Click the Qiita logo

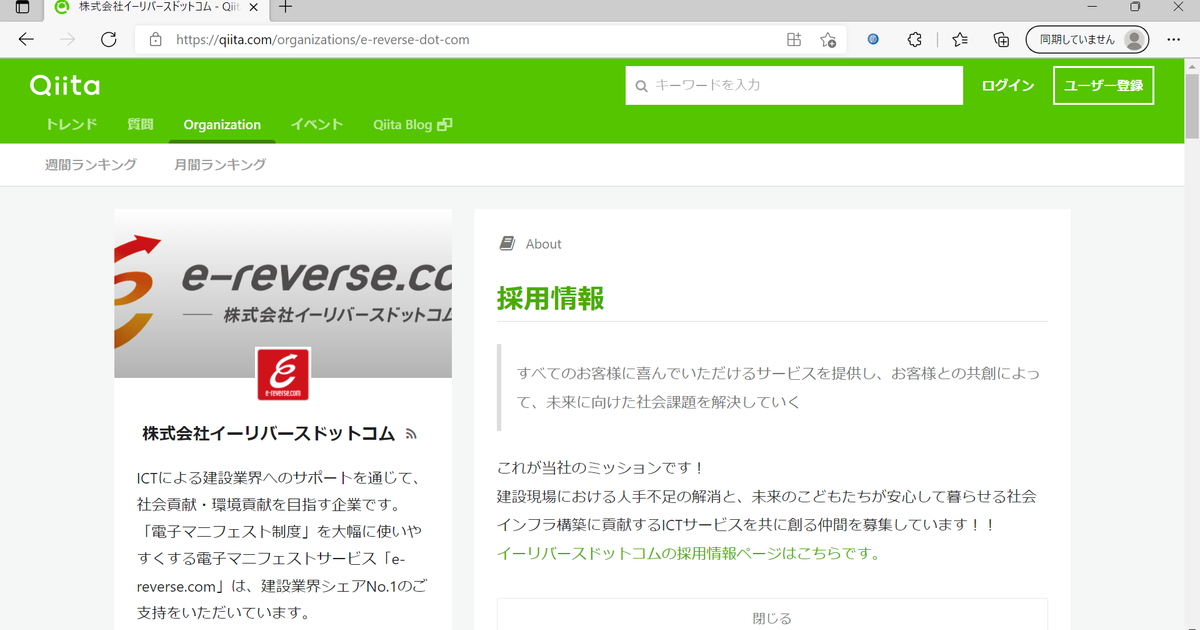coord(65,85)
